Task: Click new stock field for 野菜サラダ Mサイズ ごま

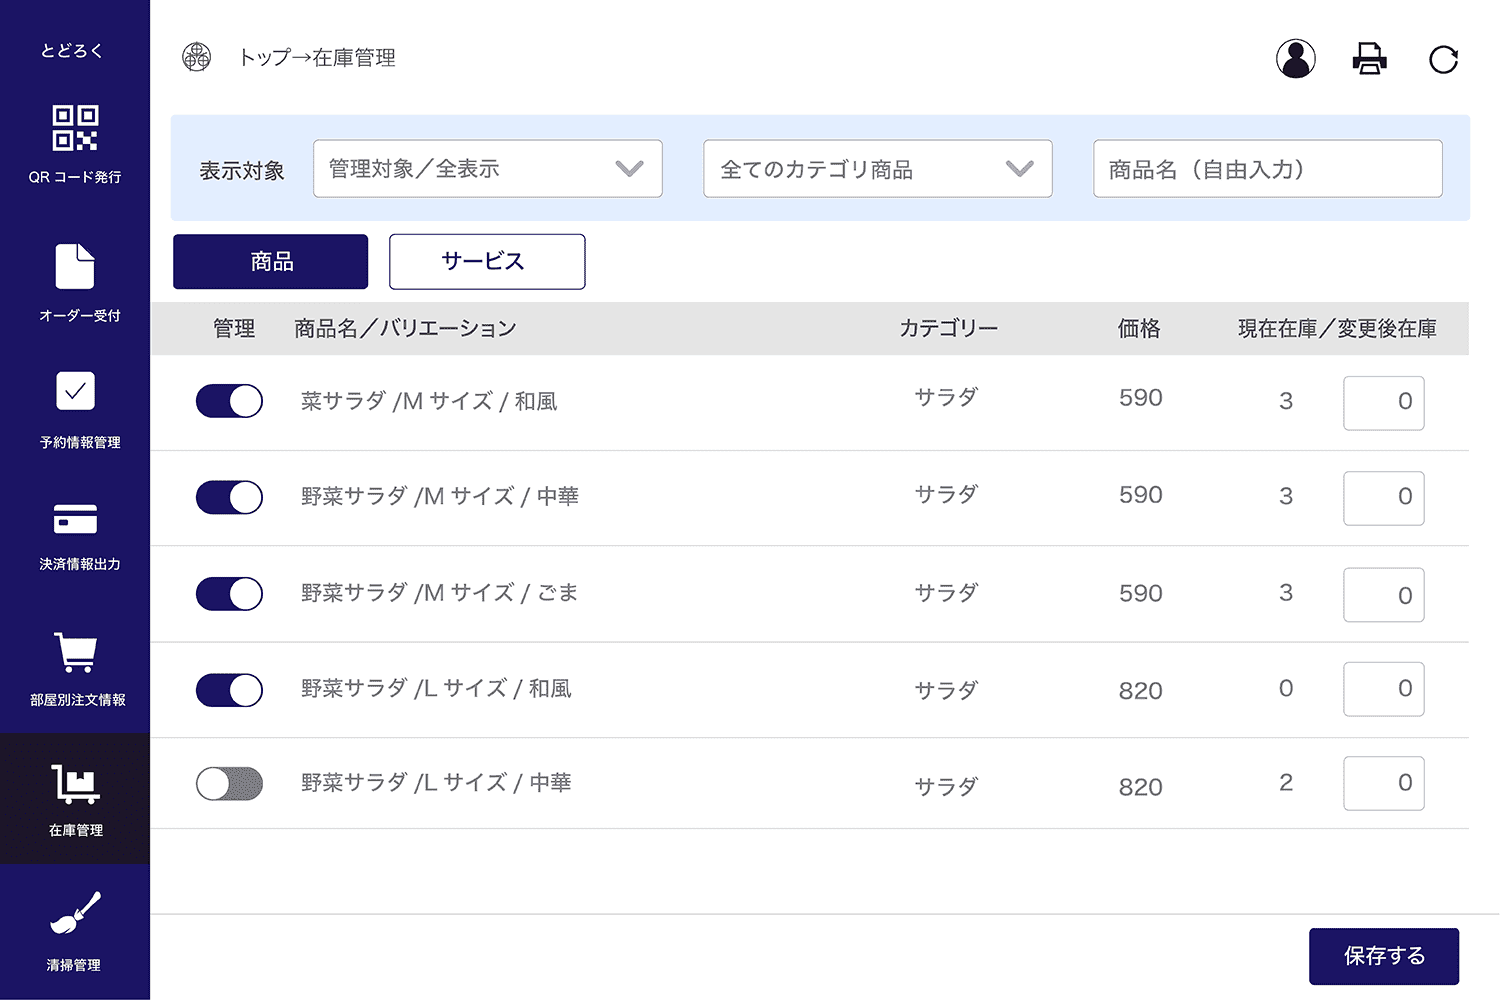Action: pos(1383,595)
